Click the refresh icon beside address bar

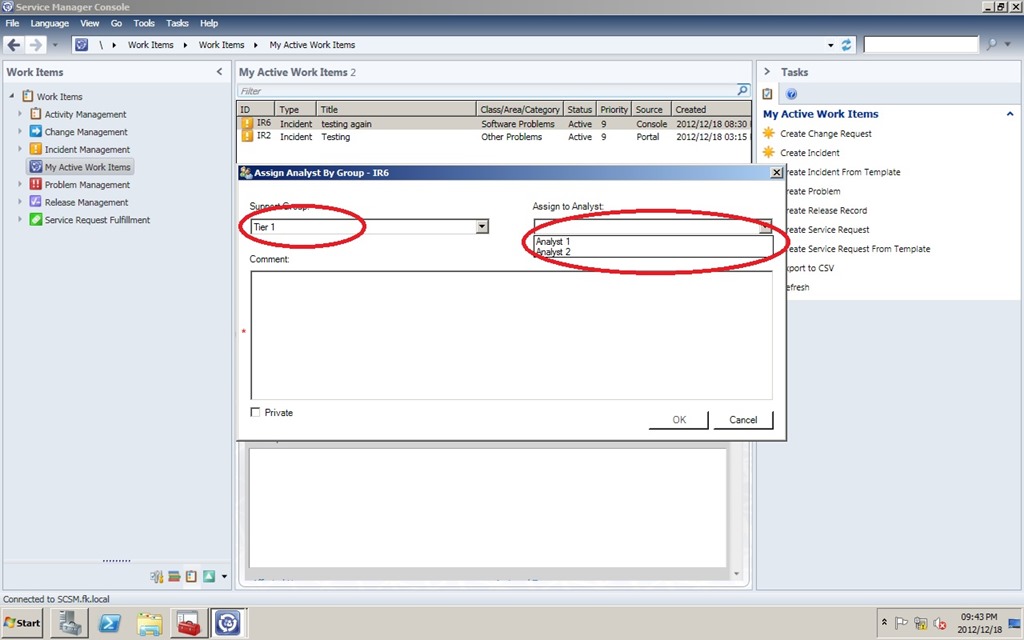coord(847,45)
